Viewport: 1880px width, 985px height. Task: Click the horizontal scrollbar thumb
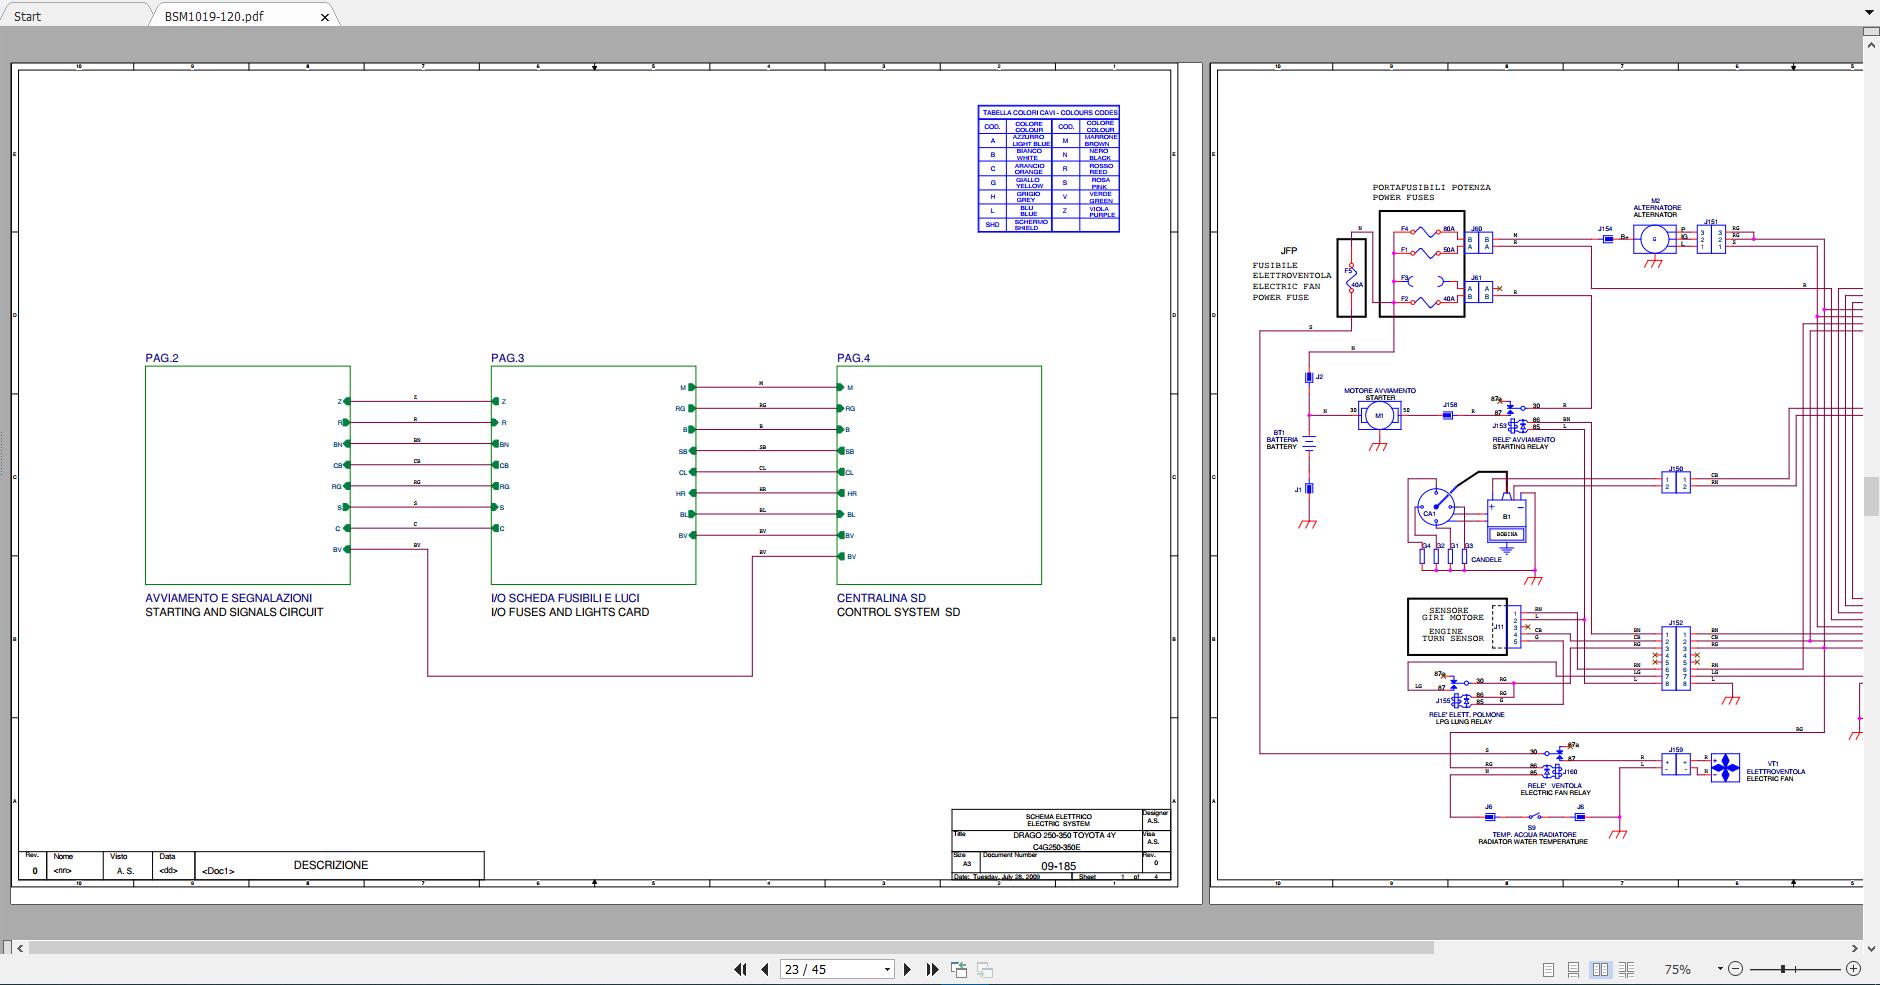(x=733, y=948)
